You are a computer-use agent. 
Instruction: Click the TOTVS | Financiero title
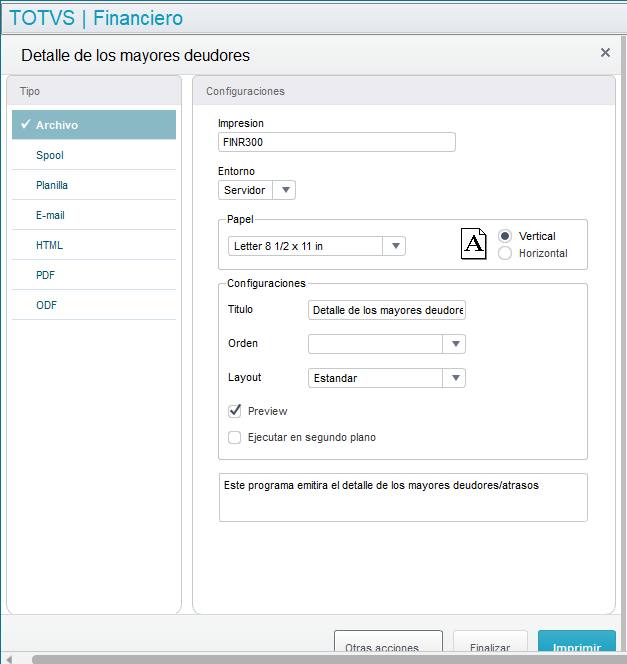(96, 18)
